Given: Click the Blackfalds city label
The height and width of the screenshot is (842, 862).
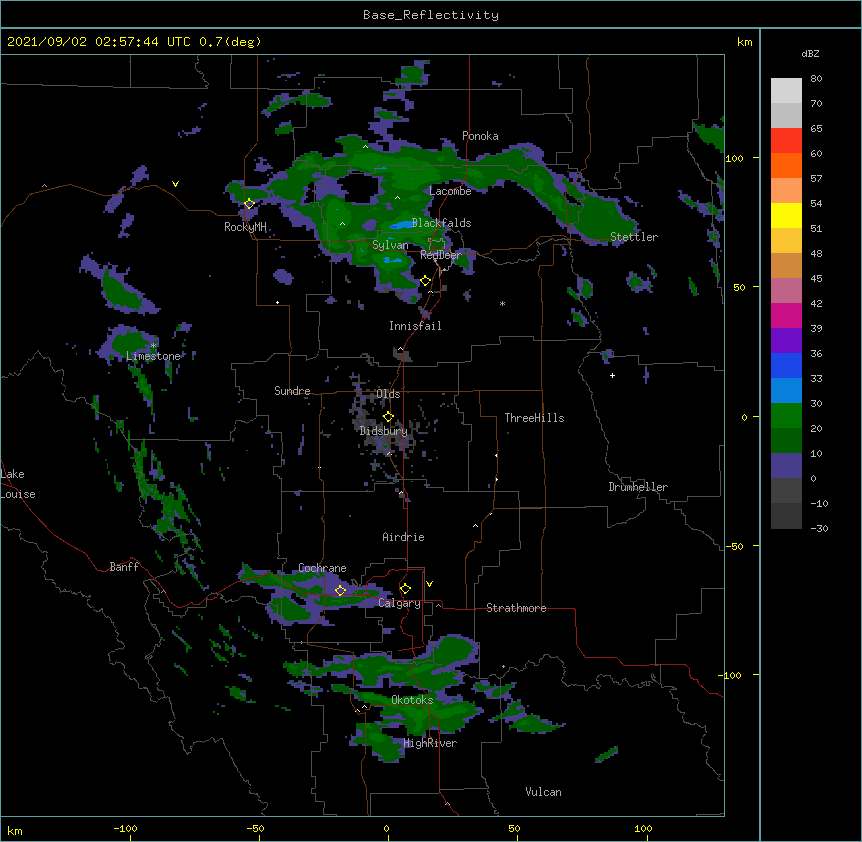Looking at the screenshot, I should pos(441,223).
